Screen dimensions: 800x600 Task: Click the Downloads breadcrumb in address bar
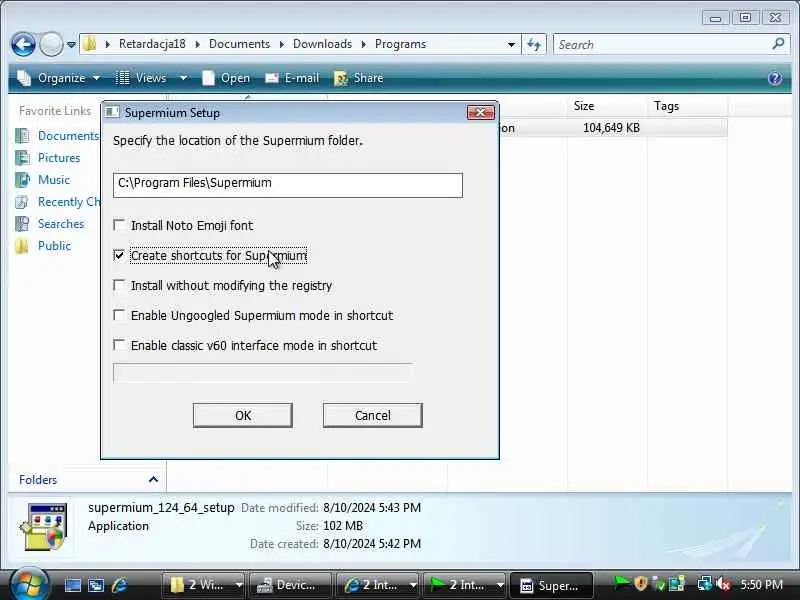(322, 44)
